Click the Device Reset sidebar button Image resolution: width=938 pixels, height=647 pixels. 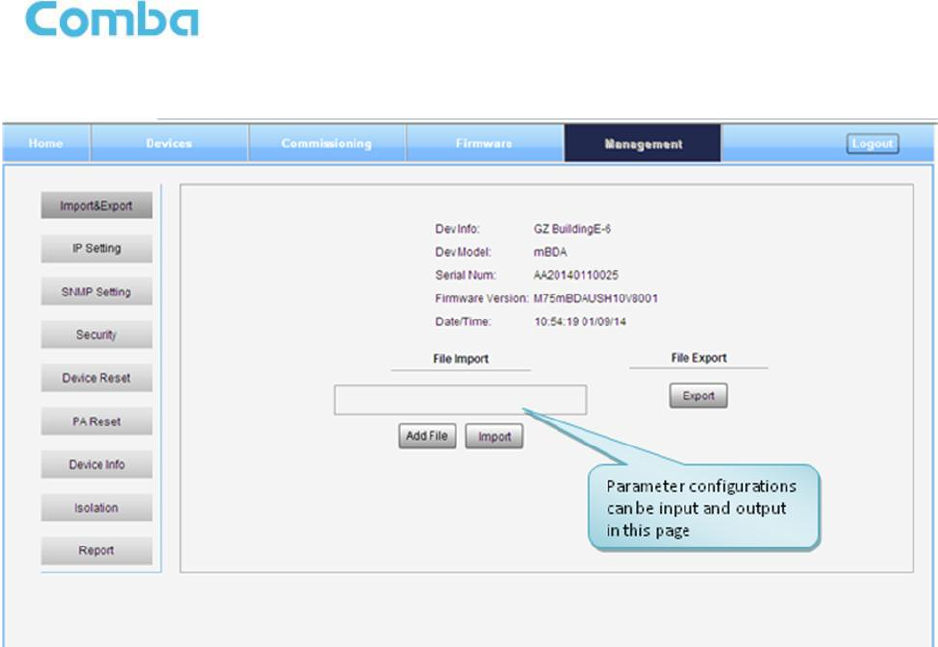pos(96,378)
